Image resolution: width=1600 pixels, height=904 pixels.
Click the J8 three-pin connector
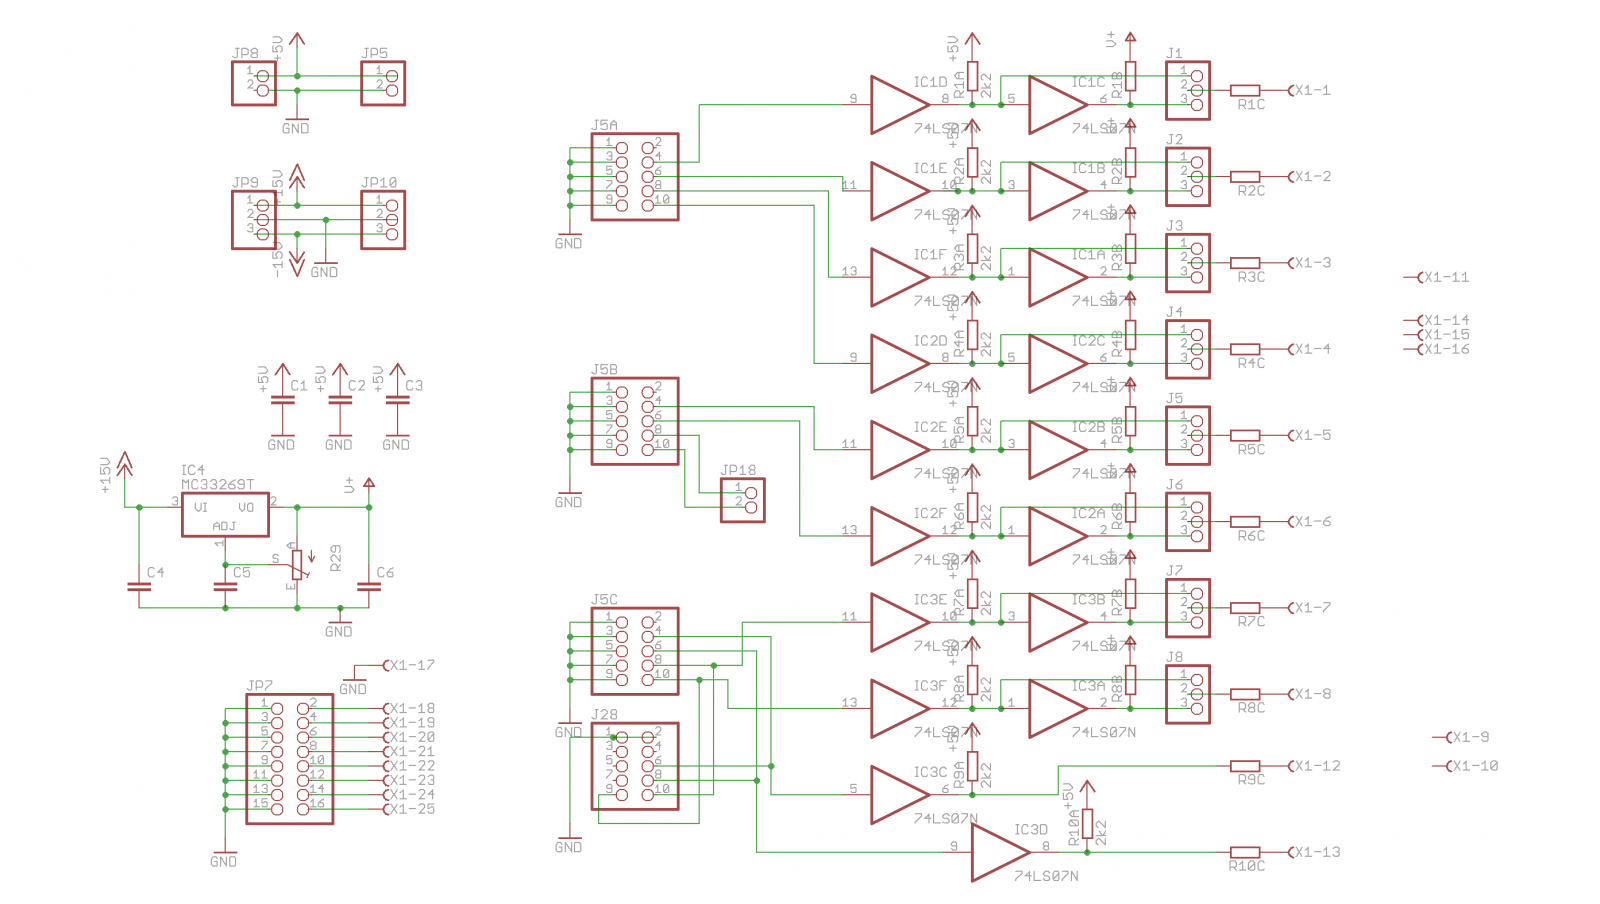point(1188,694)
